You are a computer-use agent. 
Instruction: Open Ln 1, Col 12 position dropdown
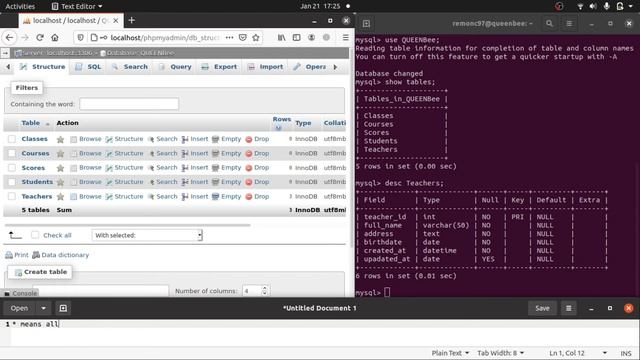(578, 353)
